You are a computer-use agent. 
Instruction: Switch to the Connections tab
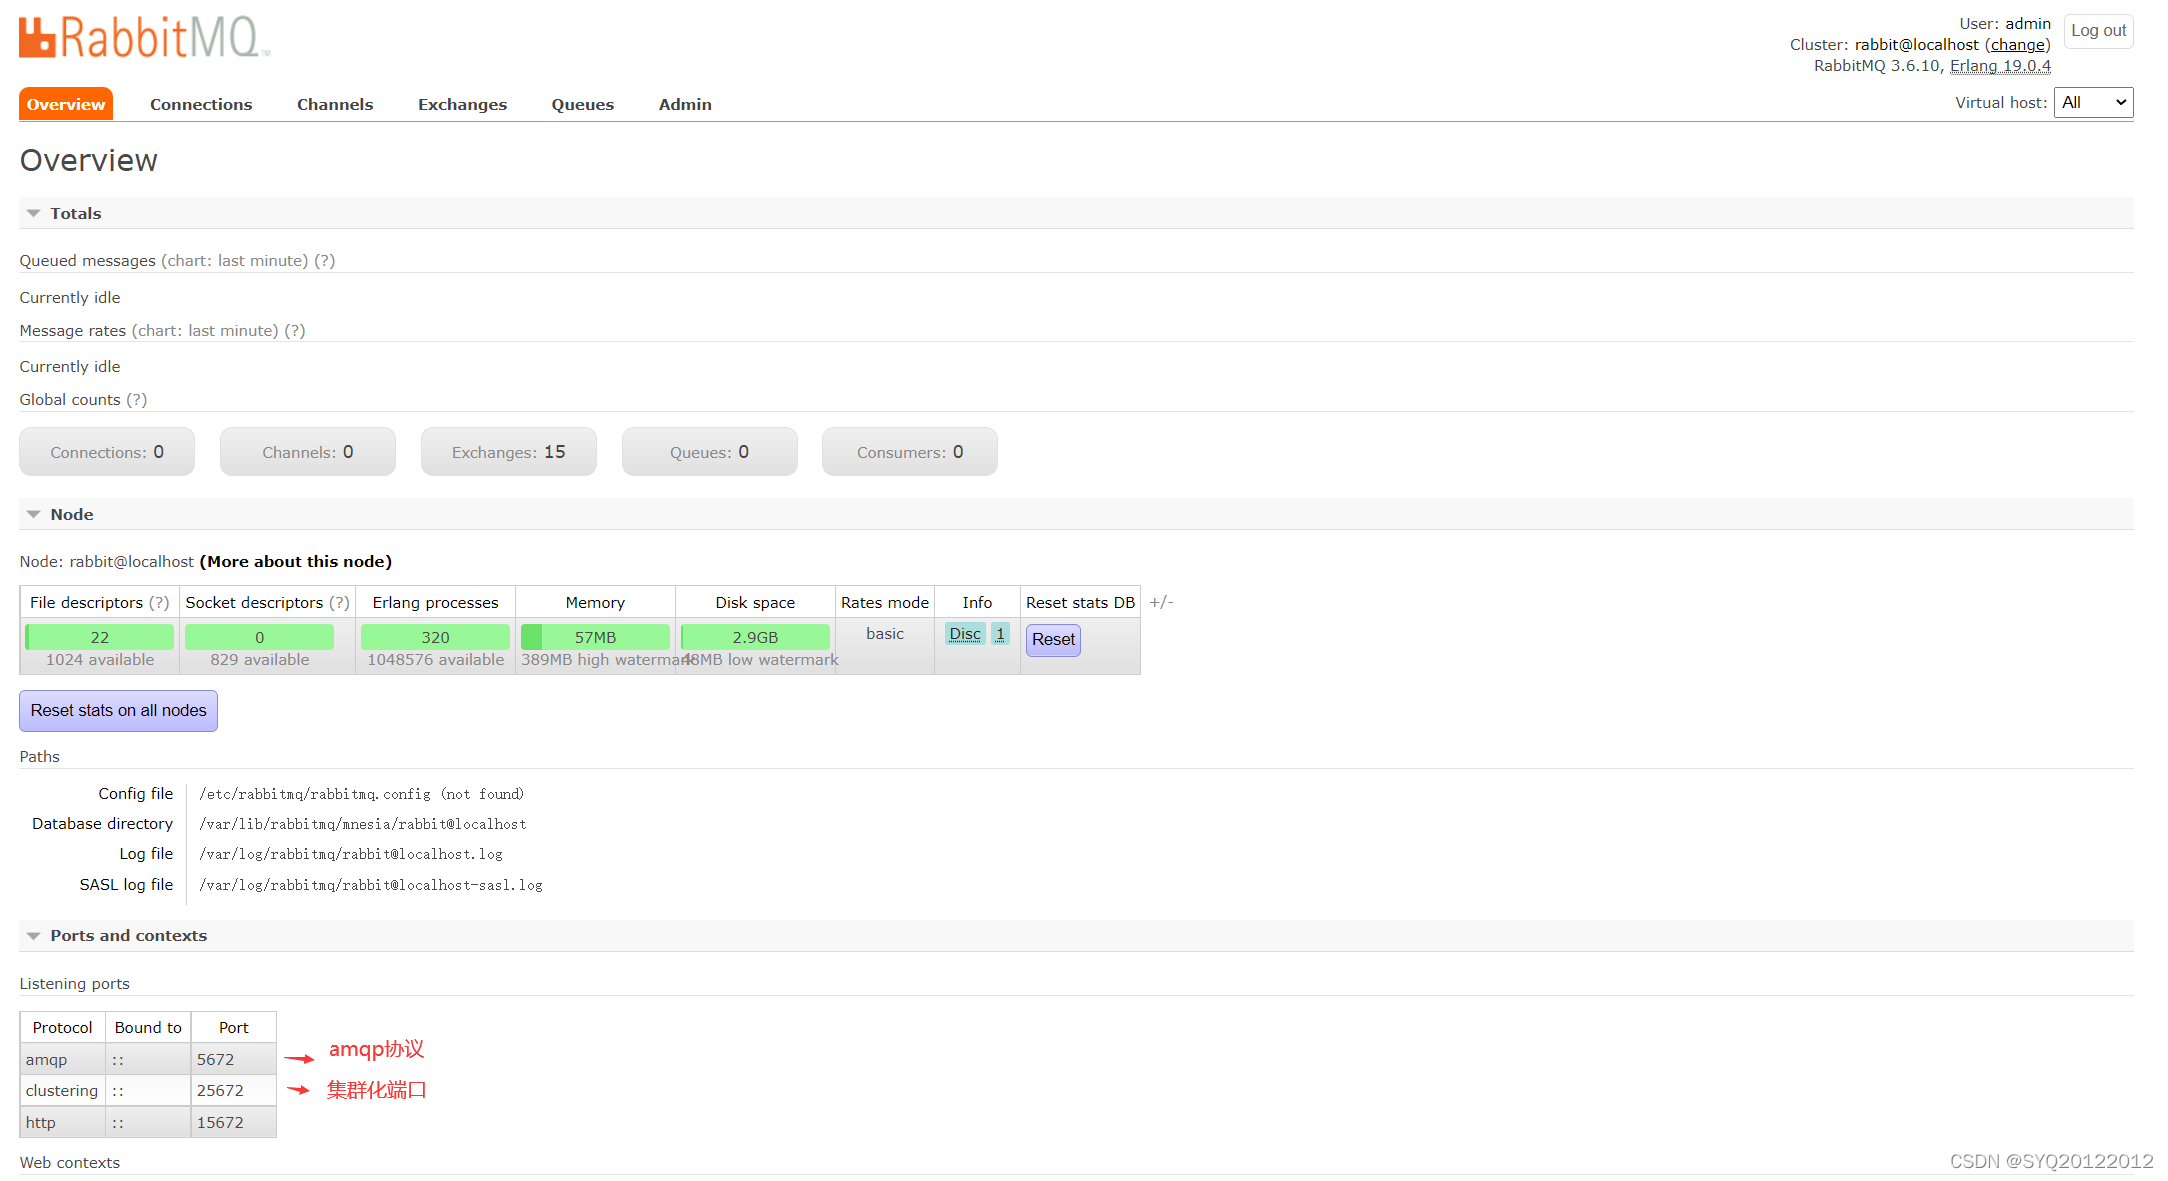click(x=201, y=105)
